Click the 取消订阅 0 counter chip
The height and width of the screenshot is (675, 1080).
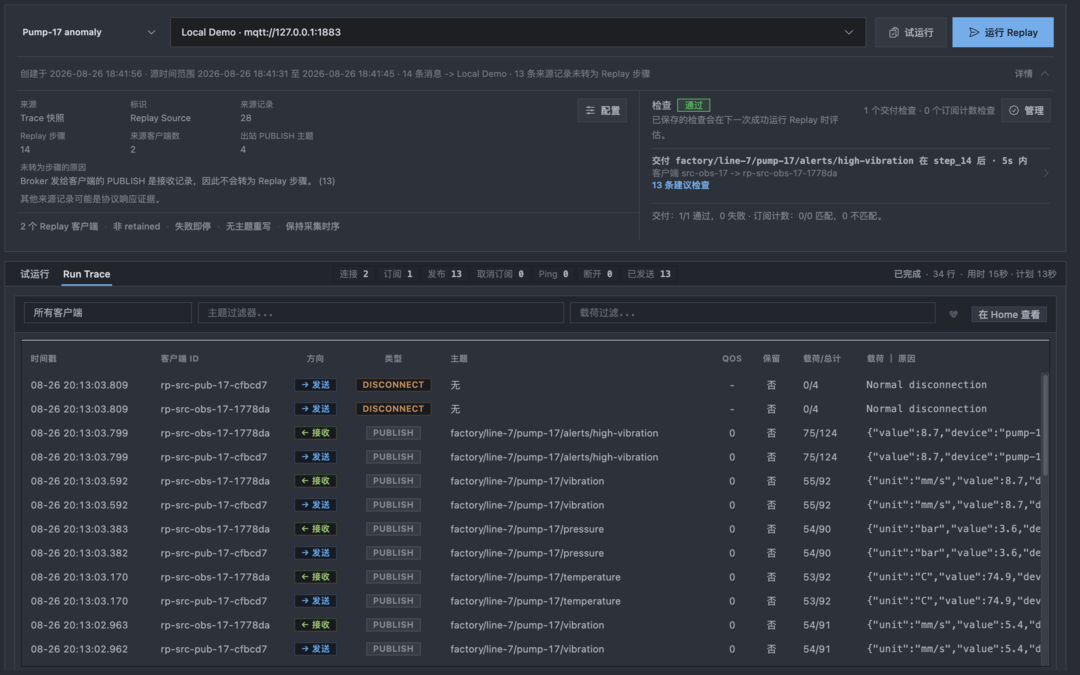tap(500, 274)
